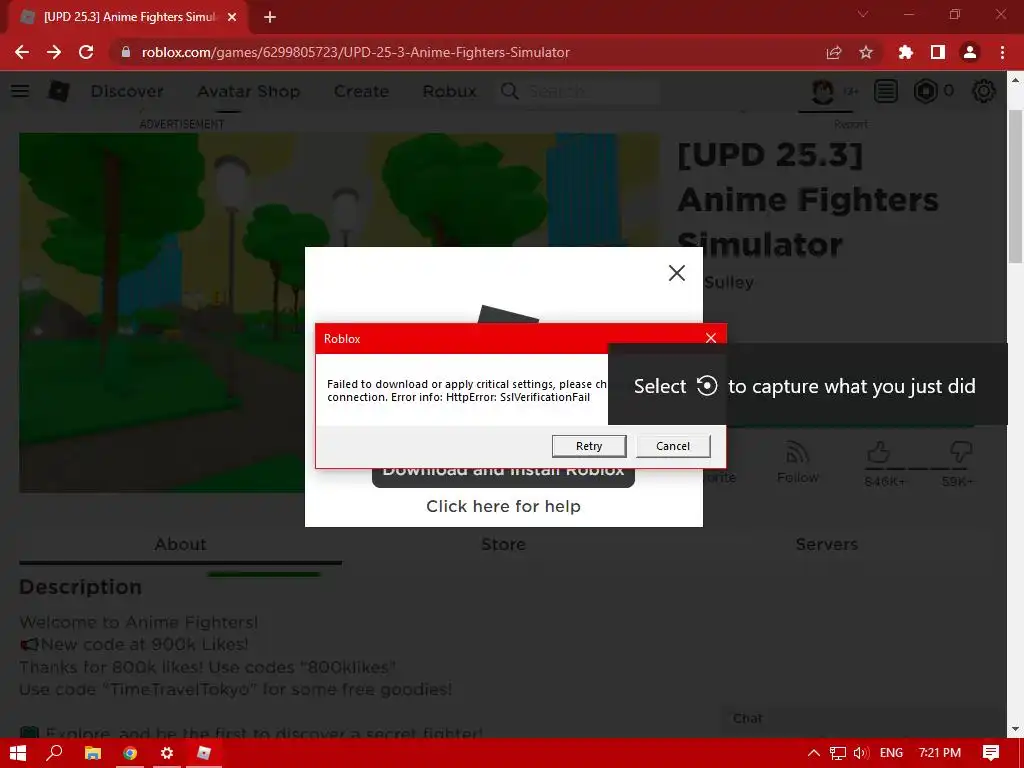Screen dimensions: 1024x768
Task: Switch to the About tab
Action: point(180,544)
